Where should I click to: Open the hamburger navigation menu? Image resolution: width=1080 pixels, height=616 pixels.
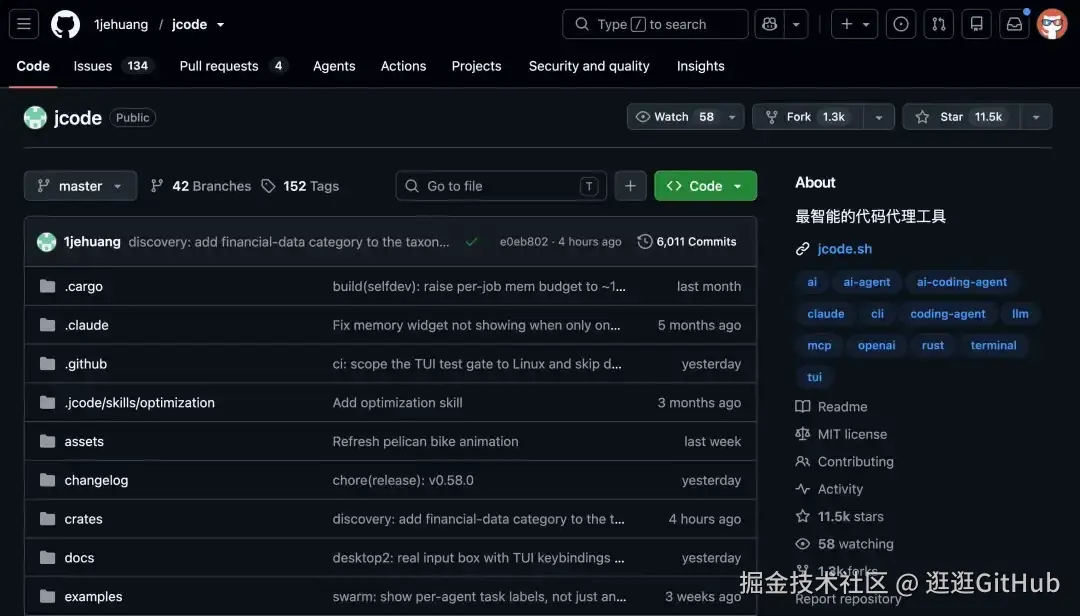(24, 24)
